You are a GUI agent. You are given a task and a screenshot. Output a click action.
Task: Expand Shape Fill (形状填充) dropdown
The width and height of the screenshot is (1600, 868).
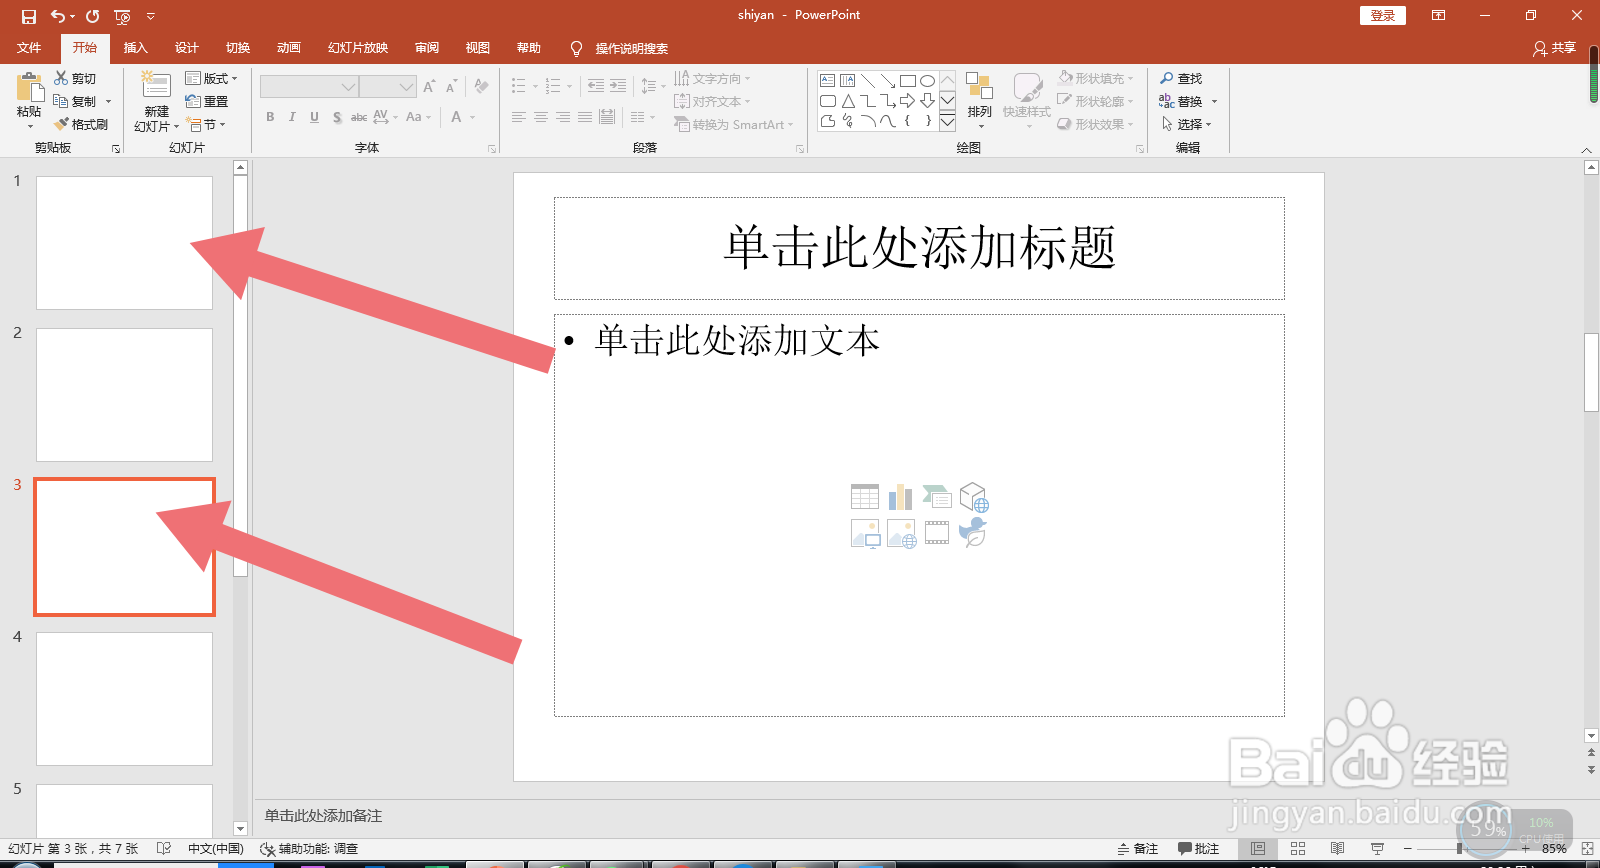[x=1096, y=78]
